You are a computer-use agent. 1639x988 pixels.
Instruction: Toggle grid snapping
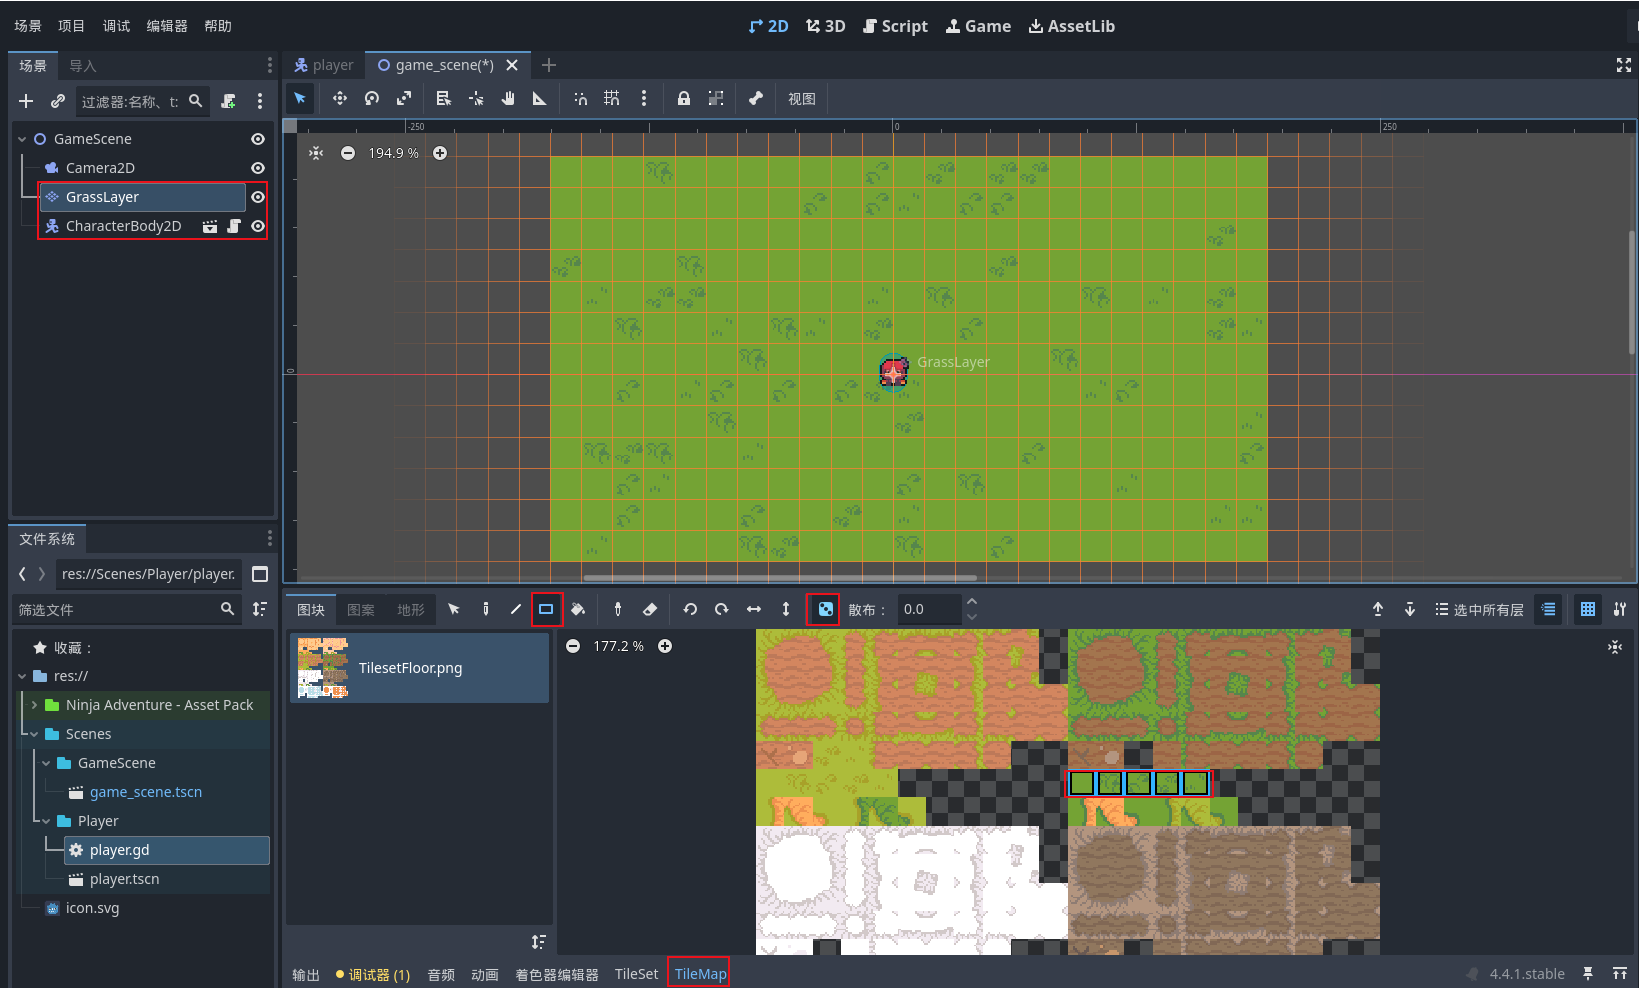(x=612, y=98)
